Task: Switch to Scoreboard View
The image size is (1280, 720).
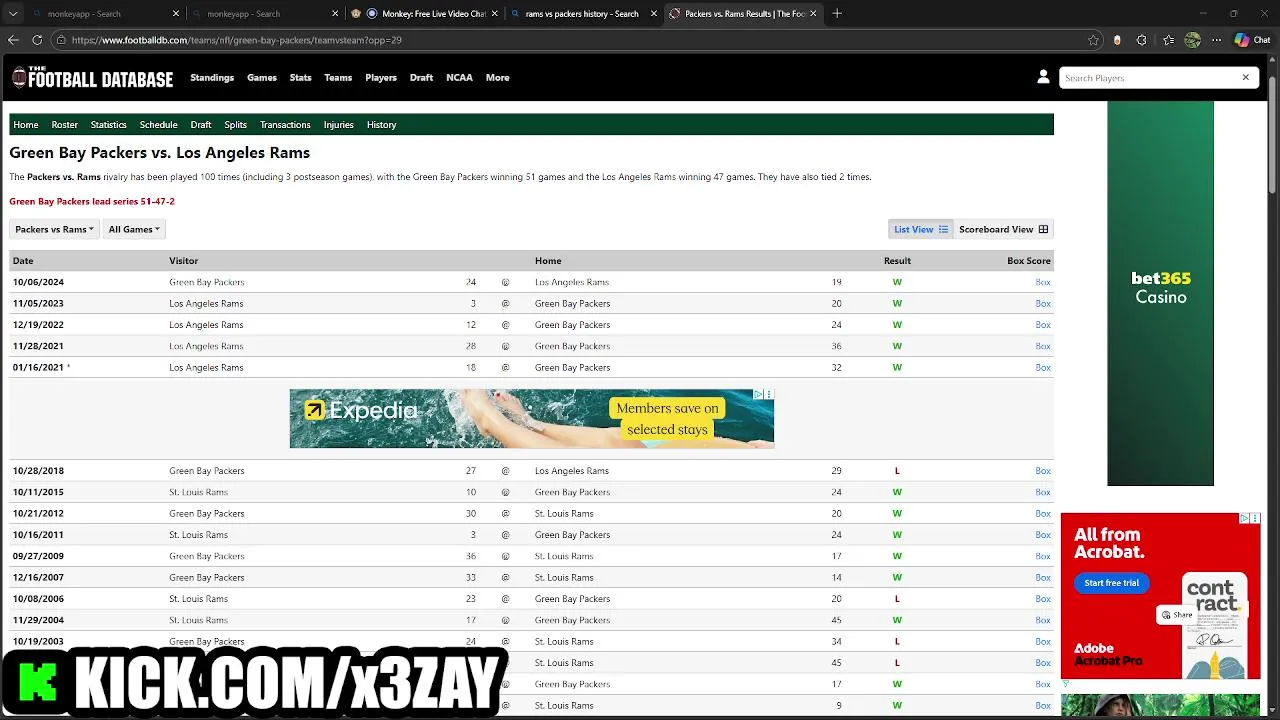Action: tap(1003, 229)
